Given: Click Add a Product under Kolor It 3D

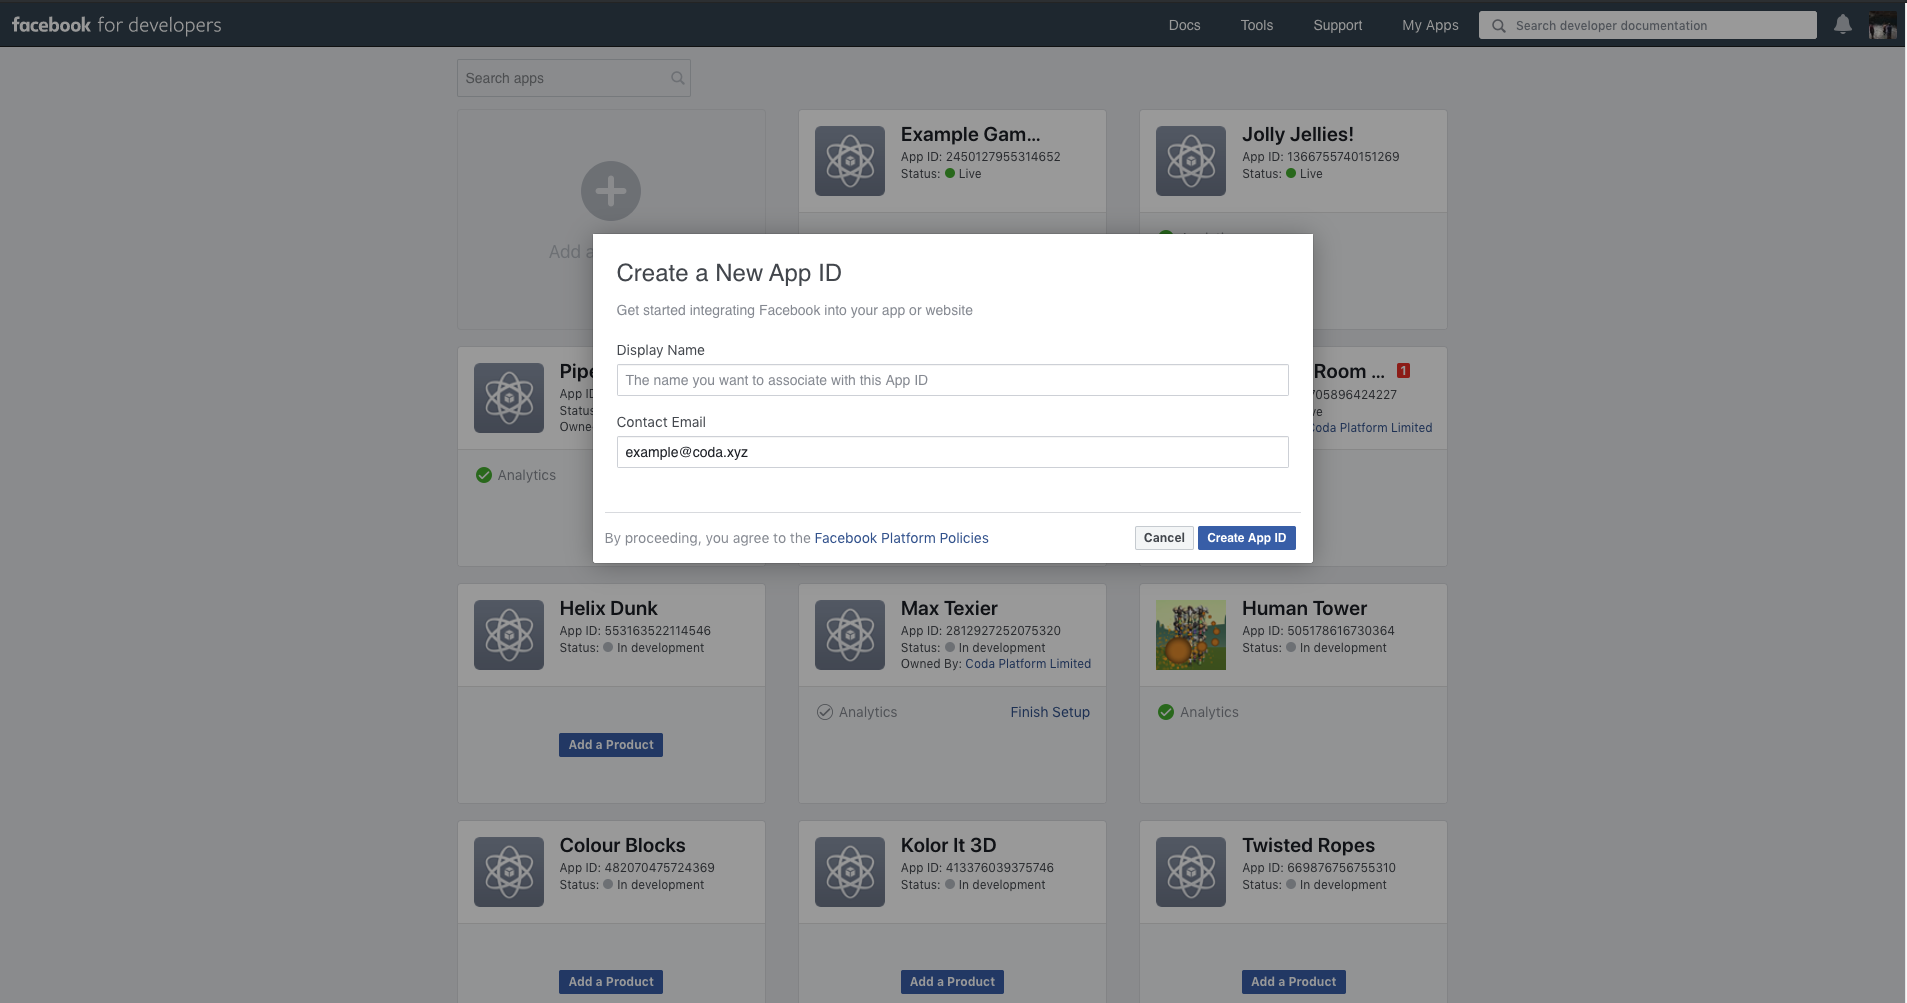Looking at the screenshot, I should [952, 982].
